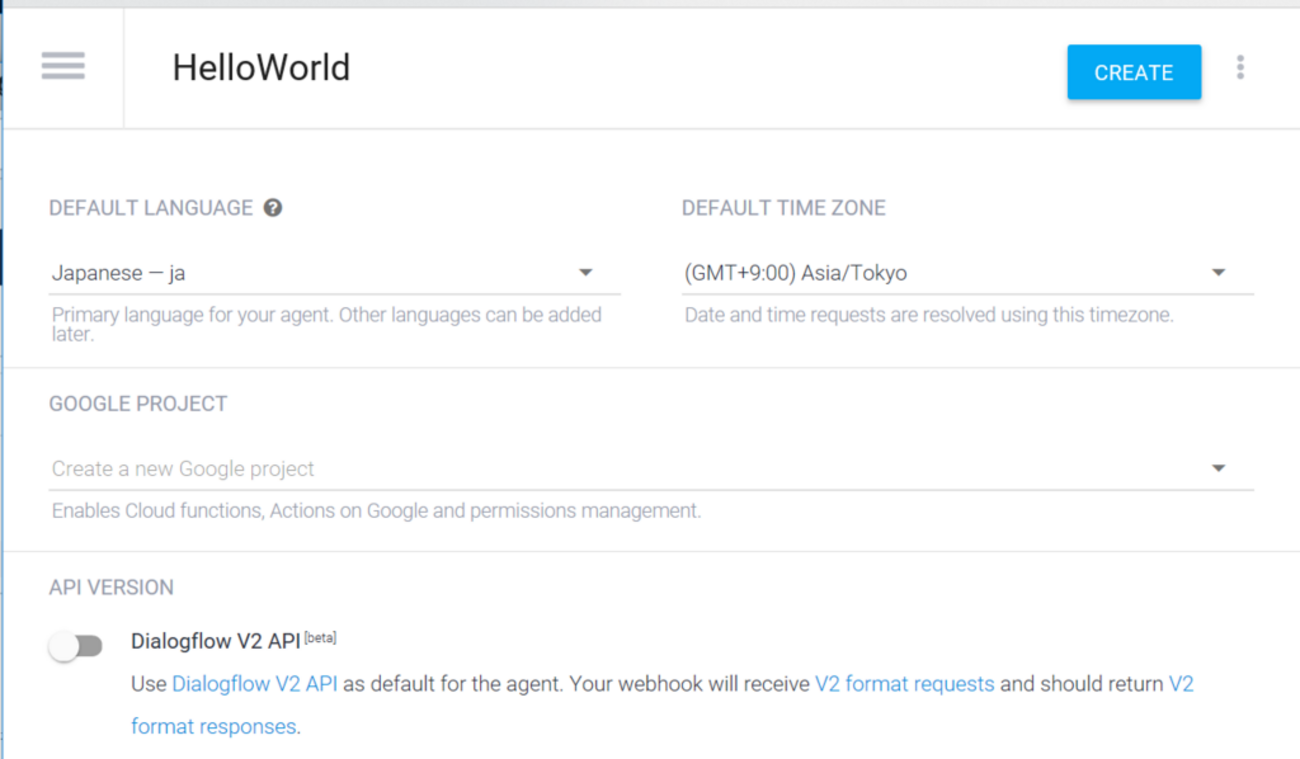The image size is (1300, 759).
Task: Click the help icon beside Default Language
Action: [x=273, y=208]
